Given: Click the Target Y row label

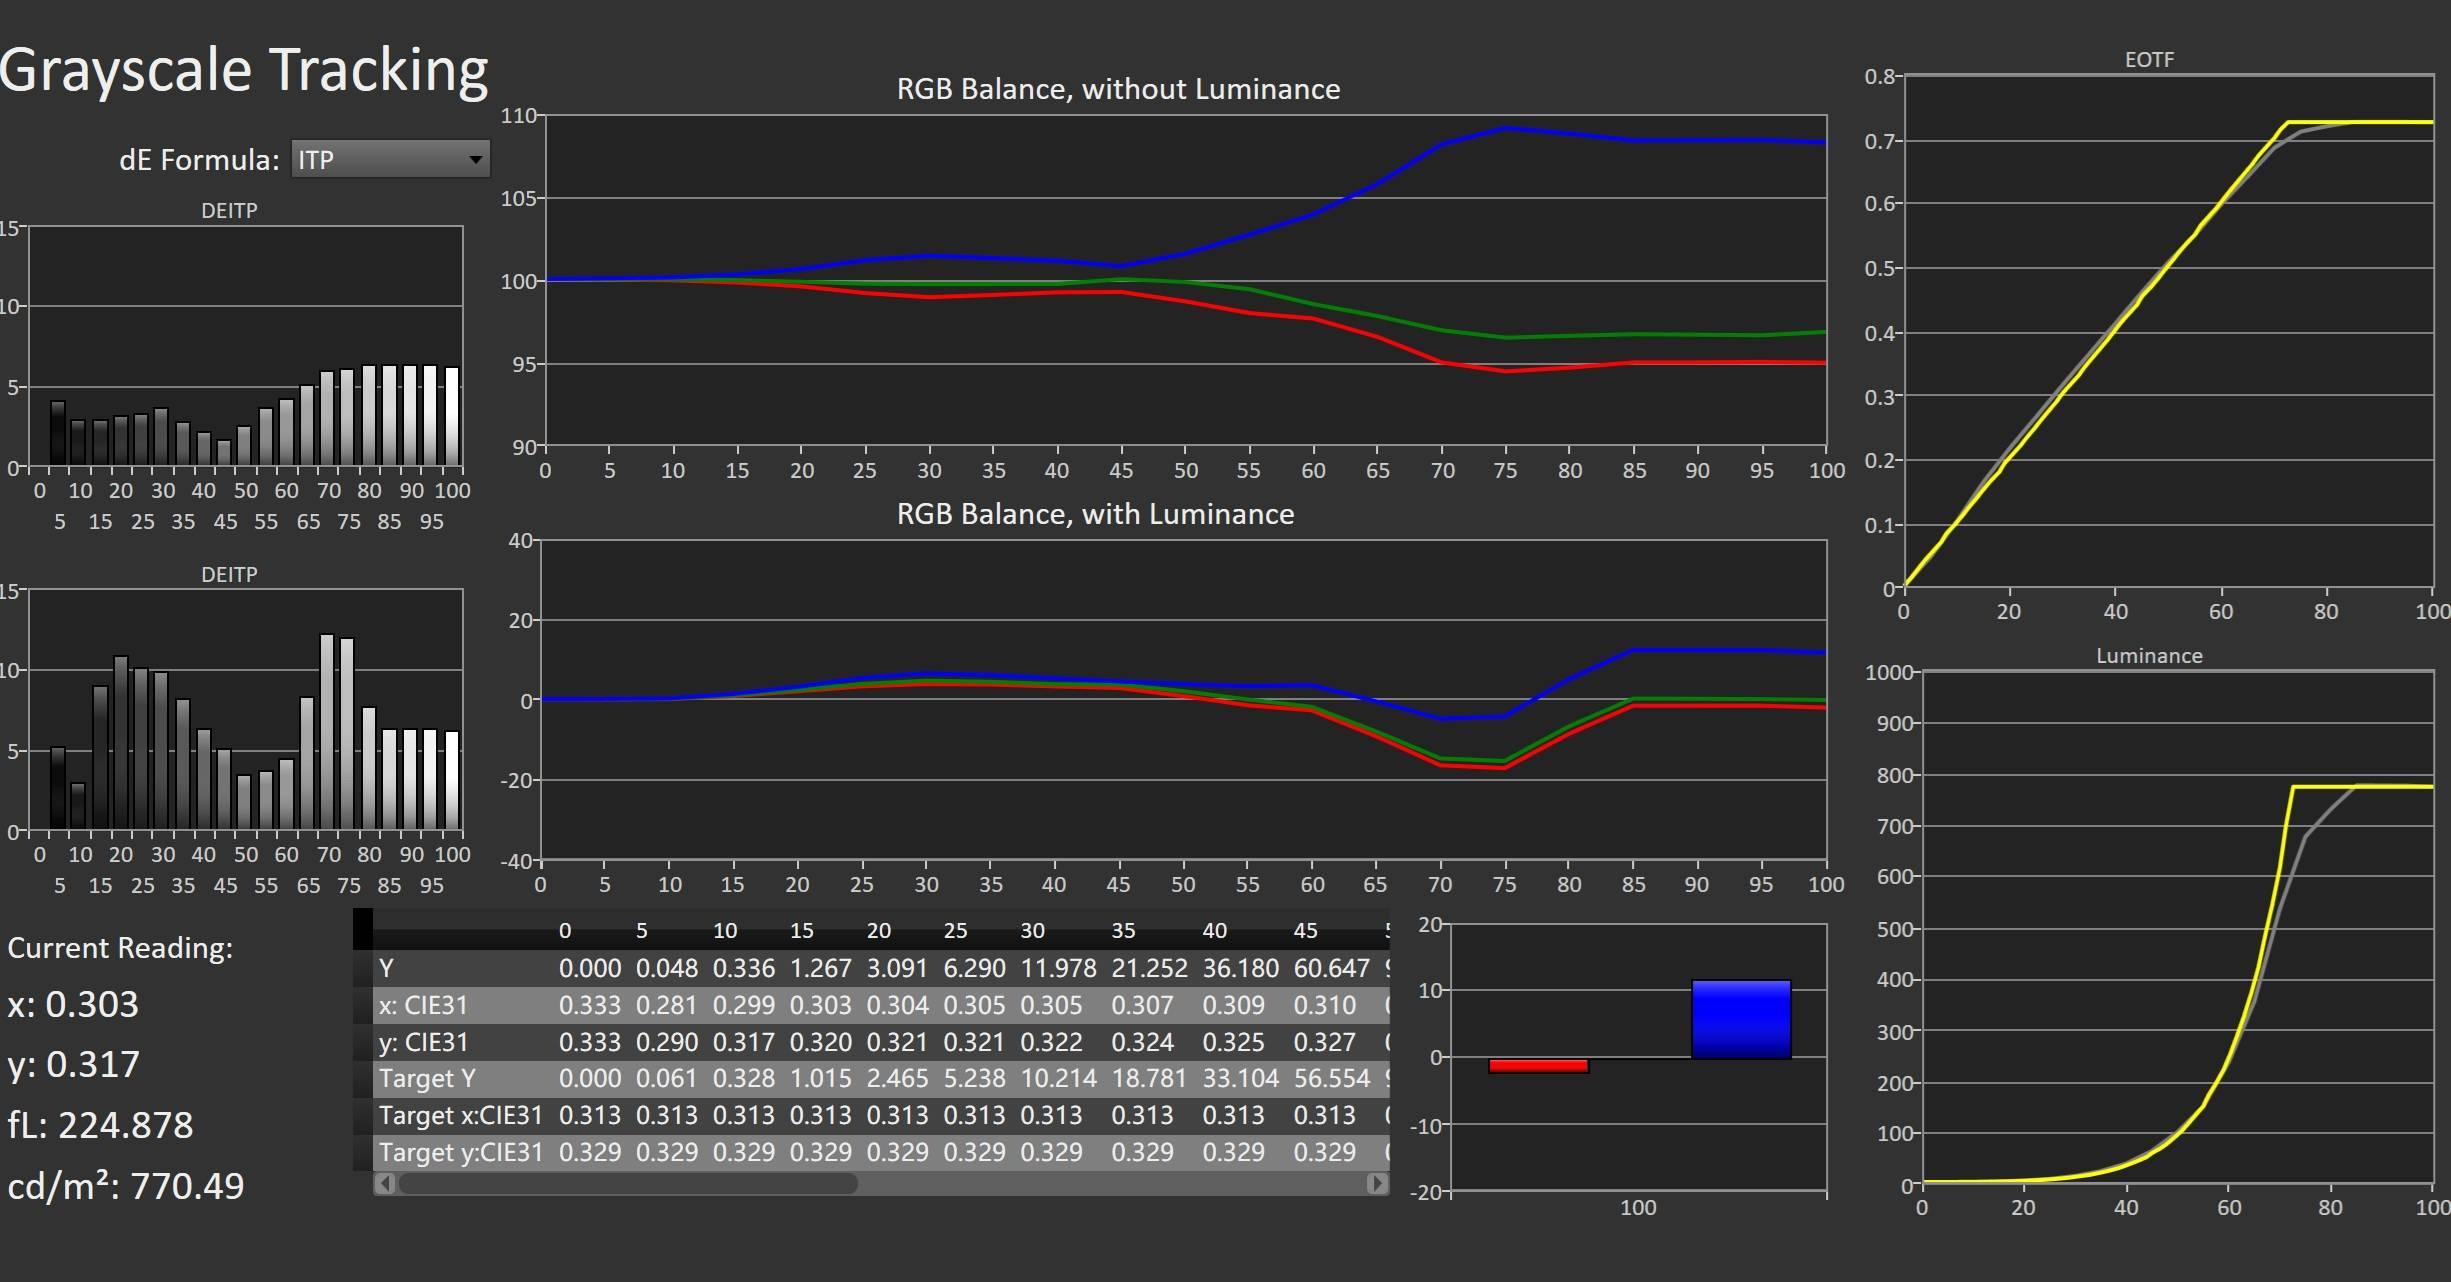Looking at the screenshot, I should point(428,1079).
